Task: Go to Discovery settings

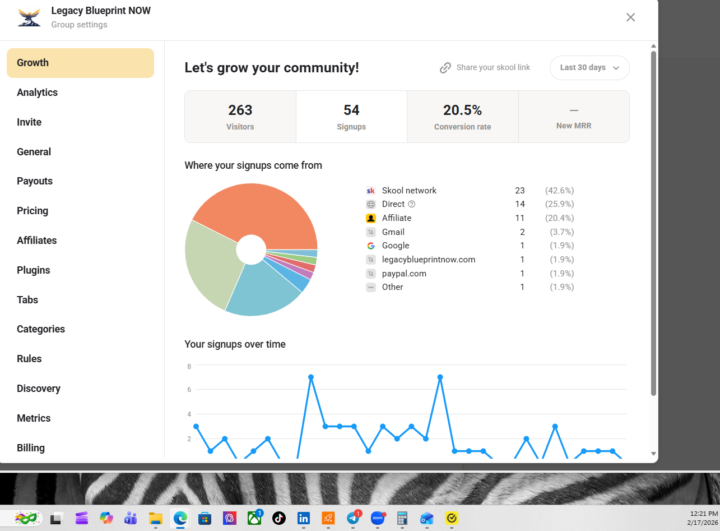Action: [x=39, y=389]
